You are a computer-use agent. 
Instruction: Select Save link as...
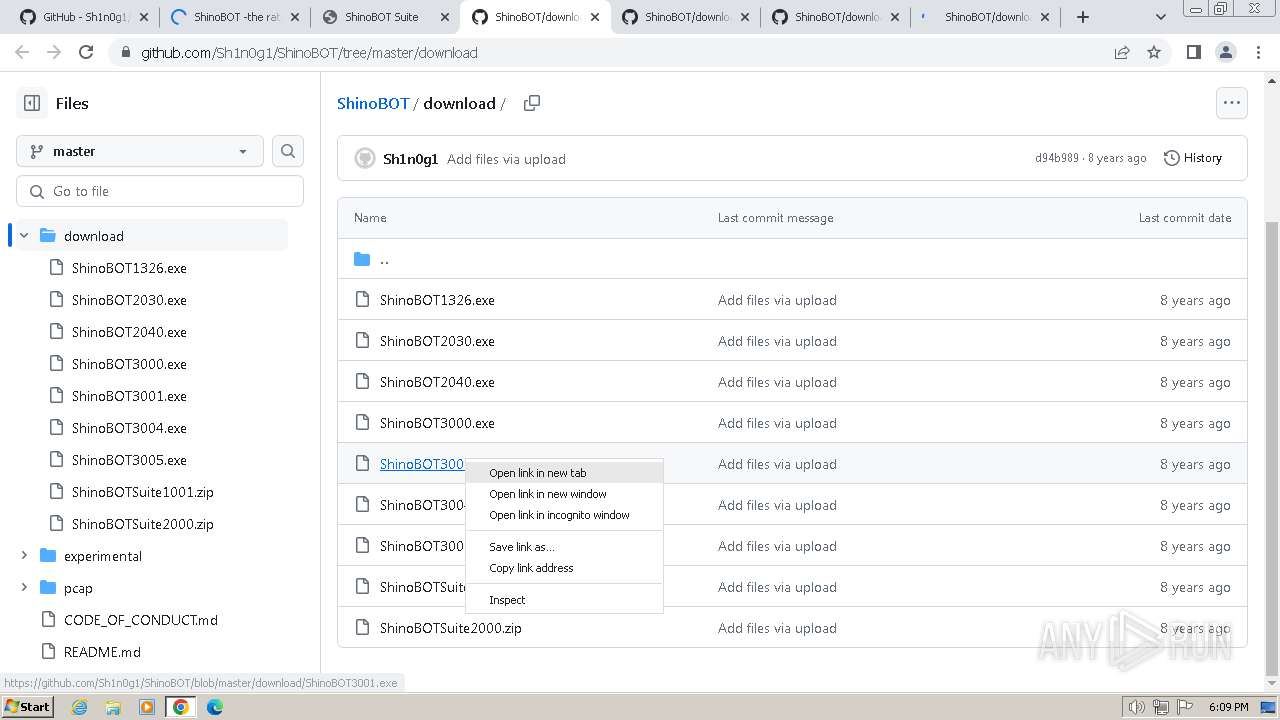point(564,547)
